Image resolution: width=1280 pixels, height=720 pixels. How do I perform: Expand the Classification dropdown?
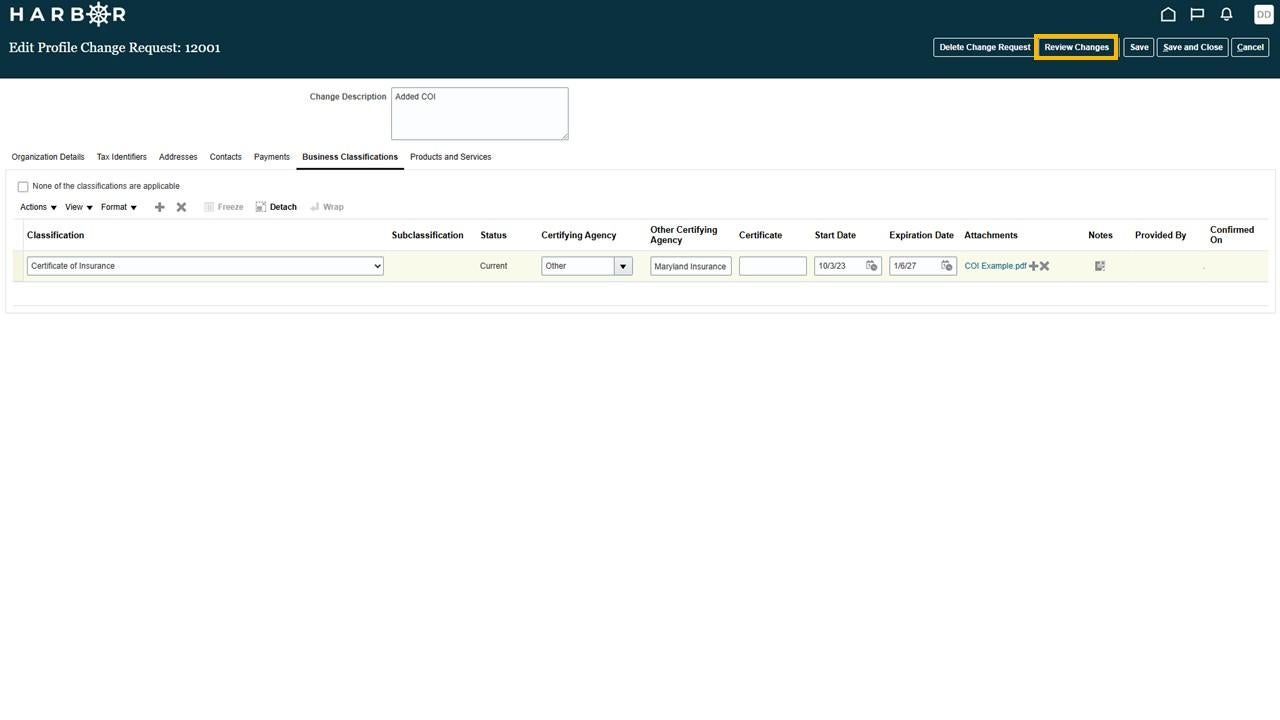tap(205, 266)
